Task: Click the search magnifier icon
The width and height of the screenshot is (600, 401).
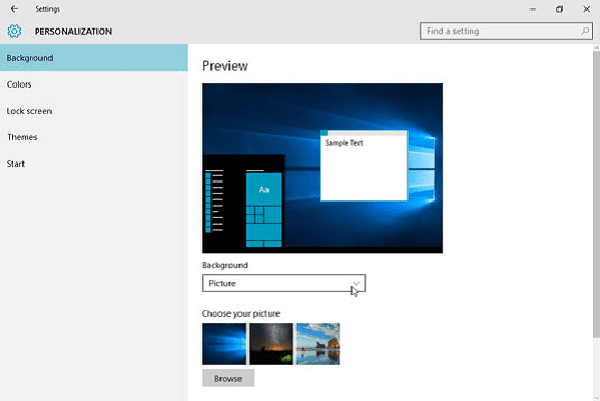Action: click(585, 31)
